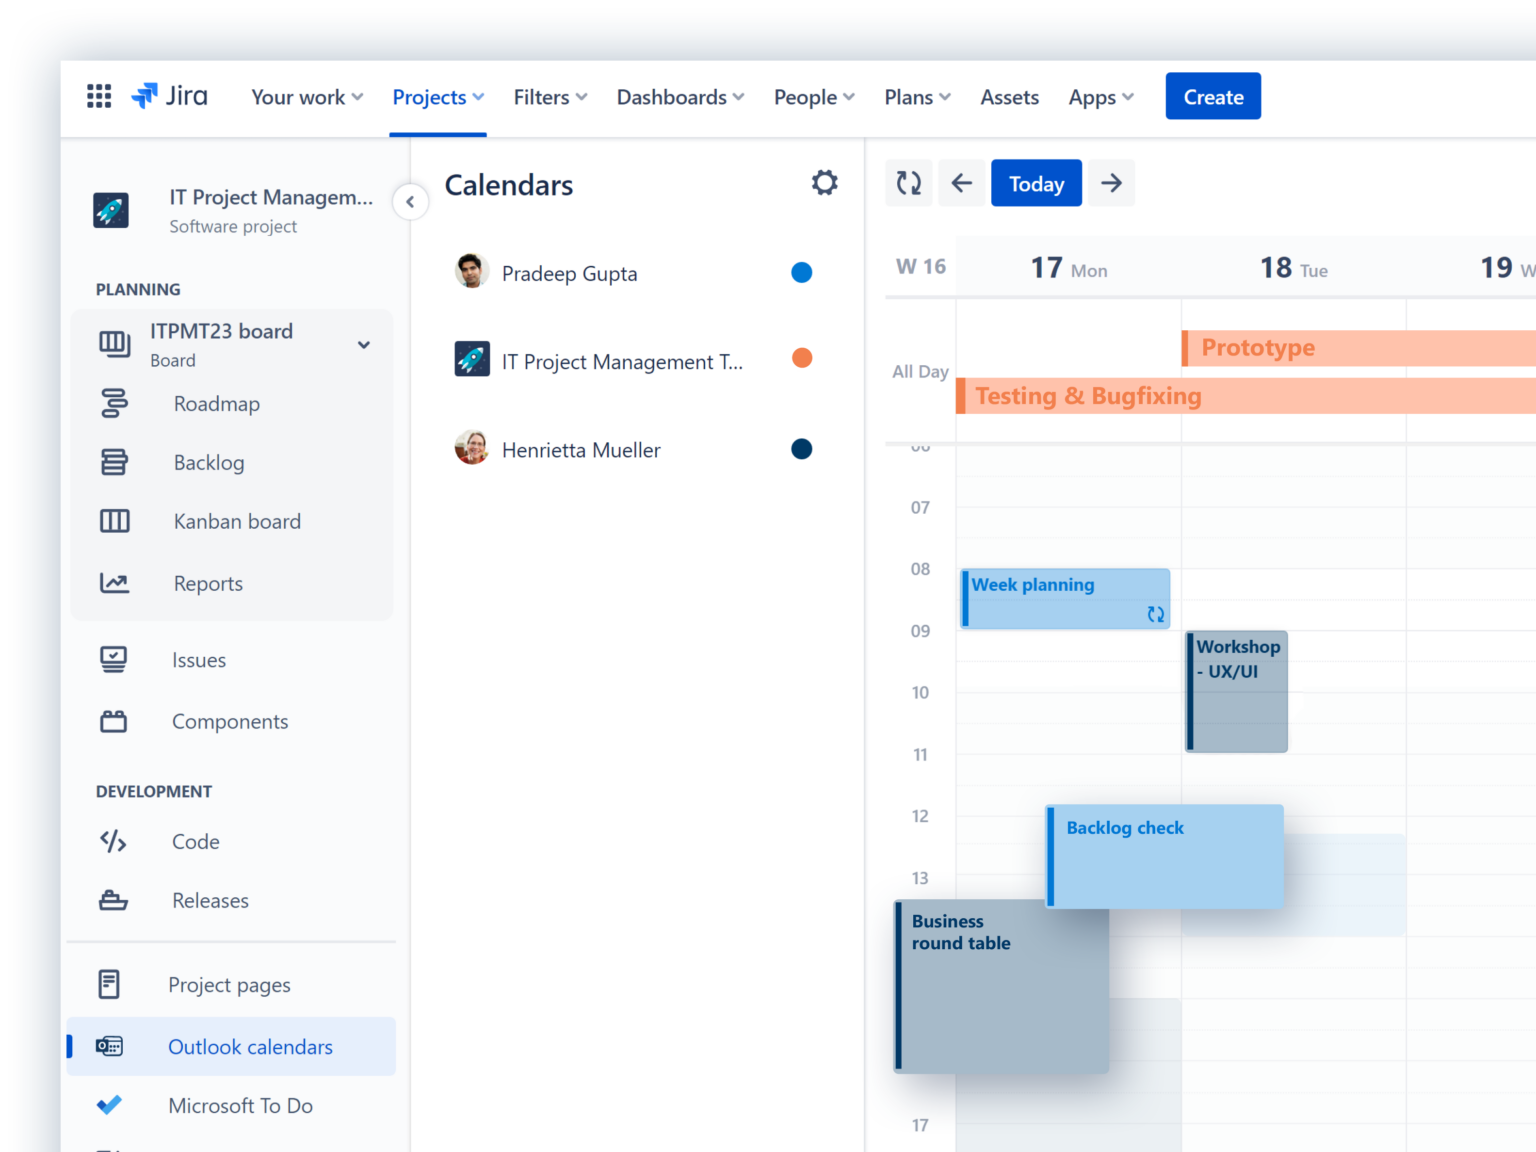Select the Releases icon
Screen dimensions: 1536x1152
tap(113, 900)
